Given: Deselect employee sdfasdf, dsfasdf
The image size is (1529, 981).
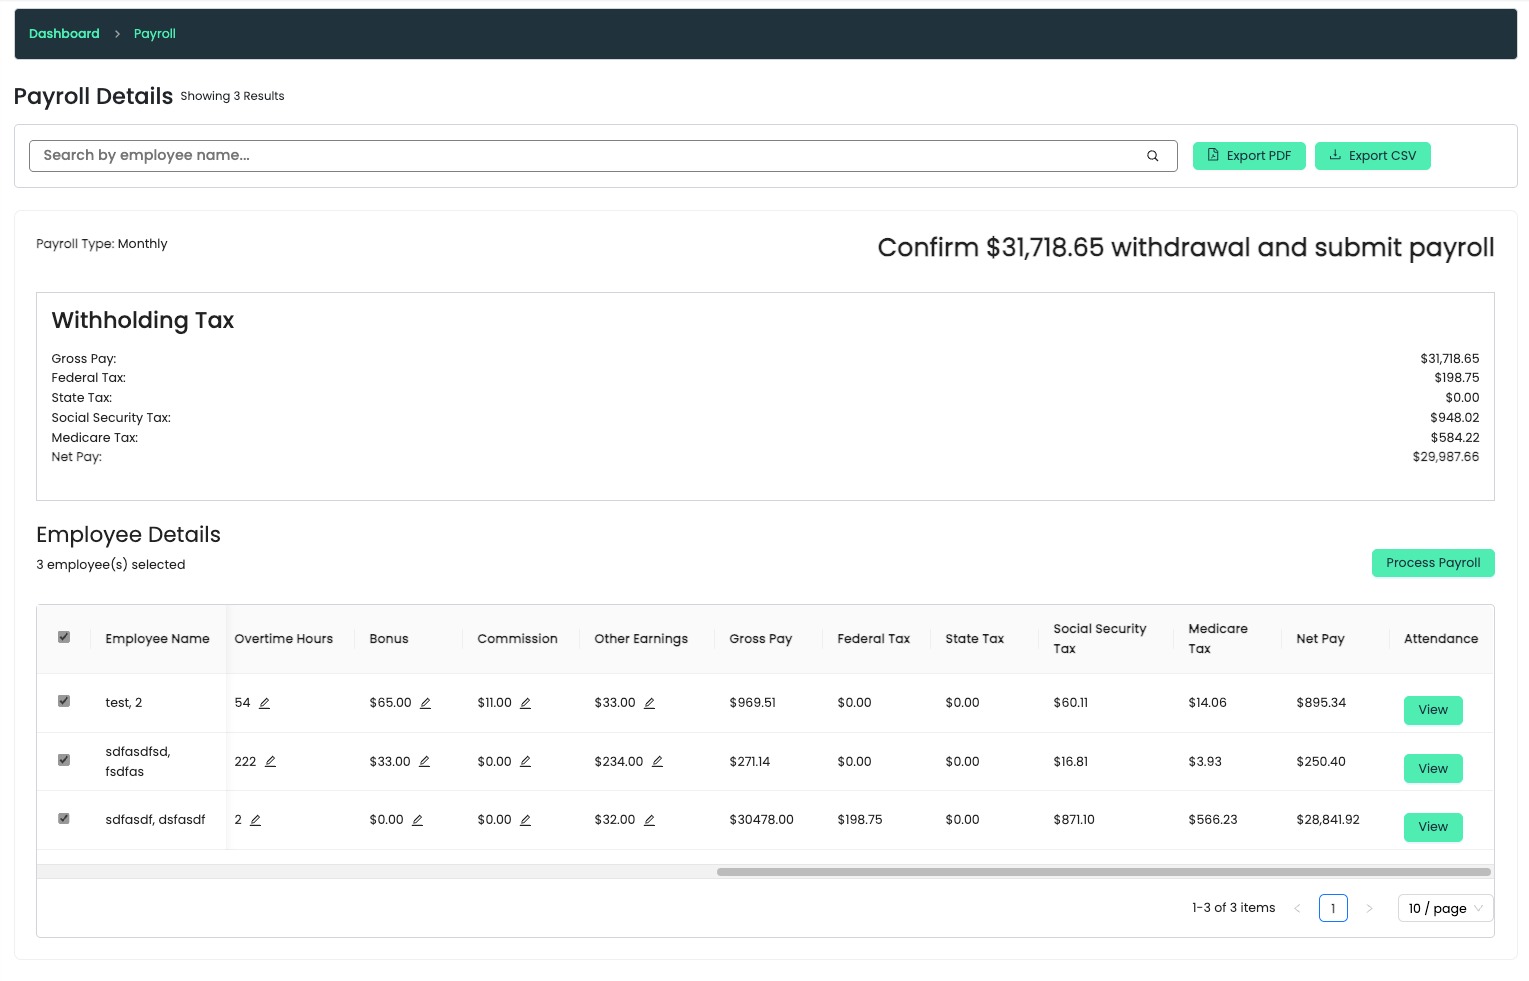Looking at the screenshot, I should point(64,818).
